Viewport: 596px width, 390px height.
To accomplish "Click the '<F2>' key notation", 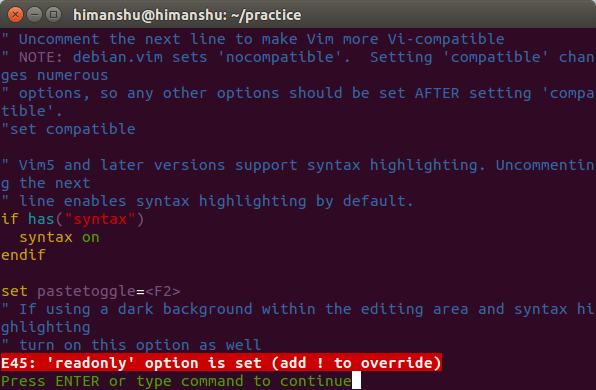I will pyautogui.click(x=163, y=291).
